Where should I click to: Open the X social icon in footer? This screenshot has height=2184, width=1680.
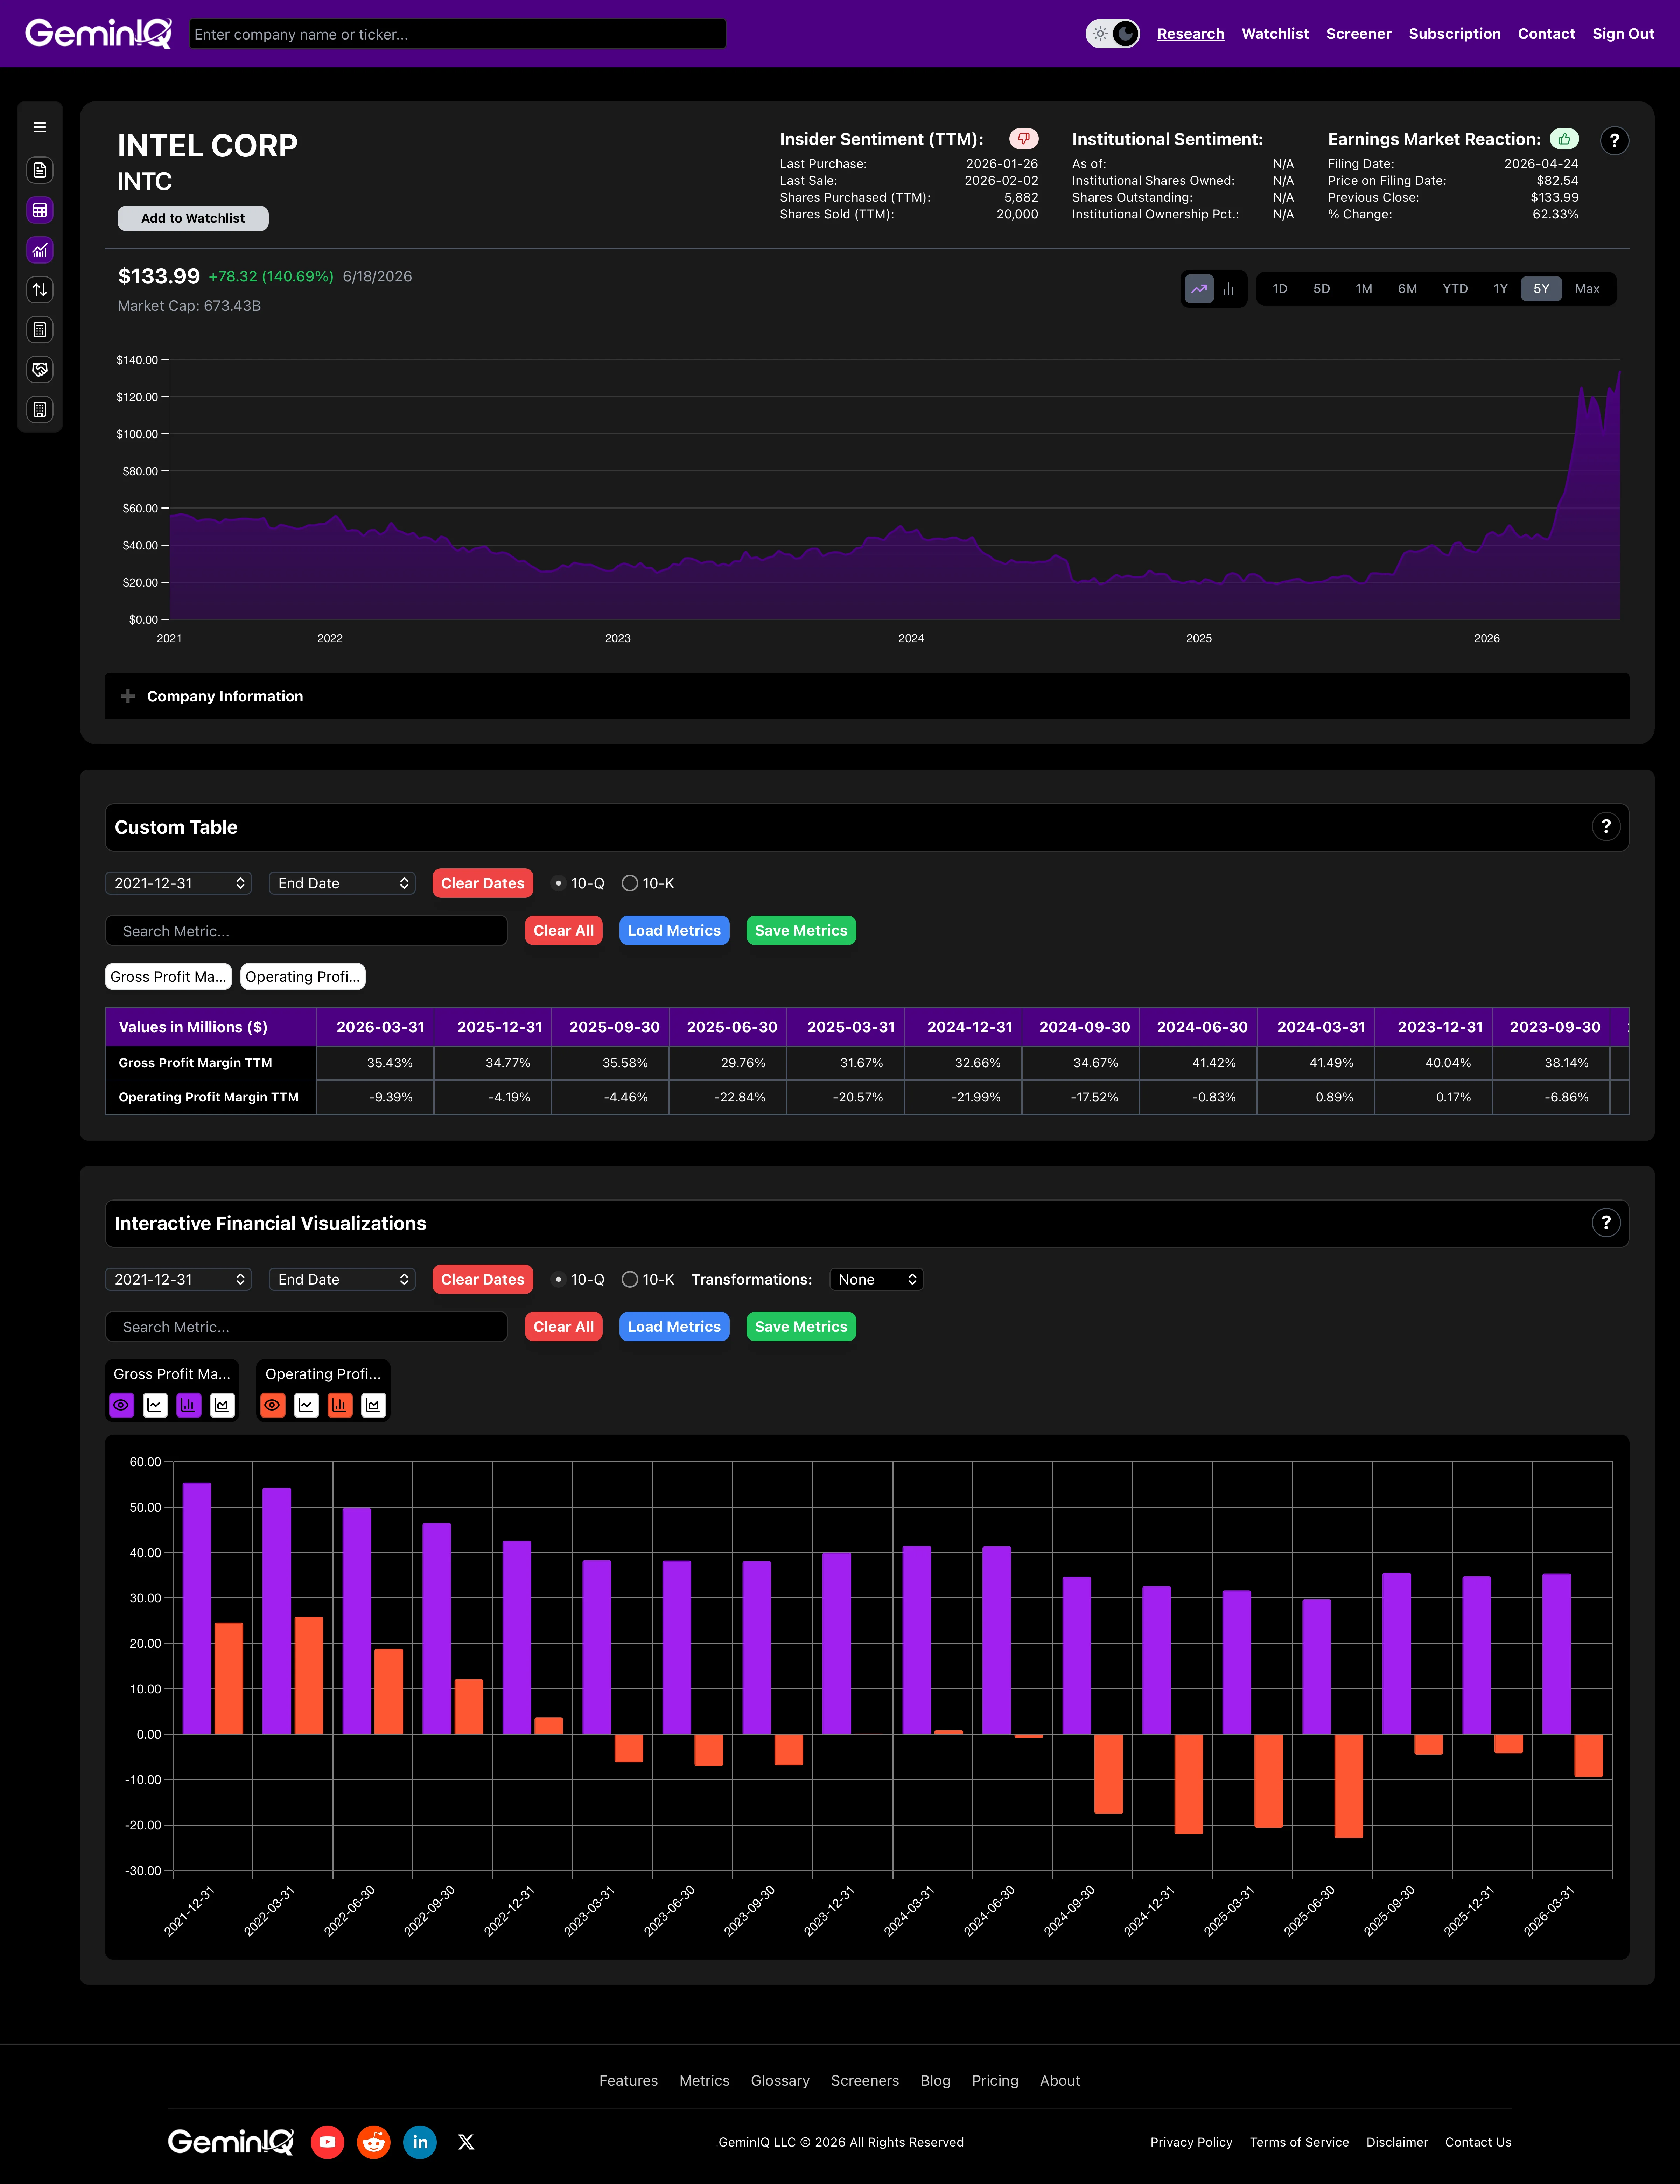(x=466, y=2142)
